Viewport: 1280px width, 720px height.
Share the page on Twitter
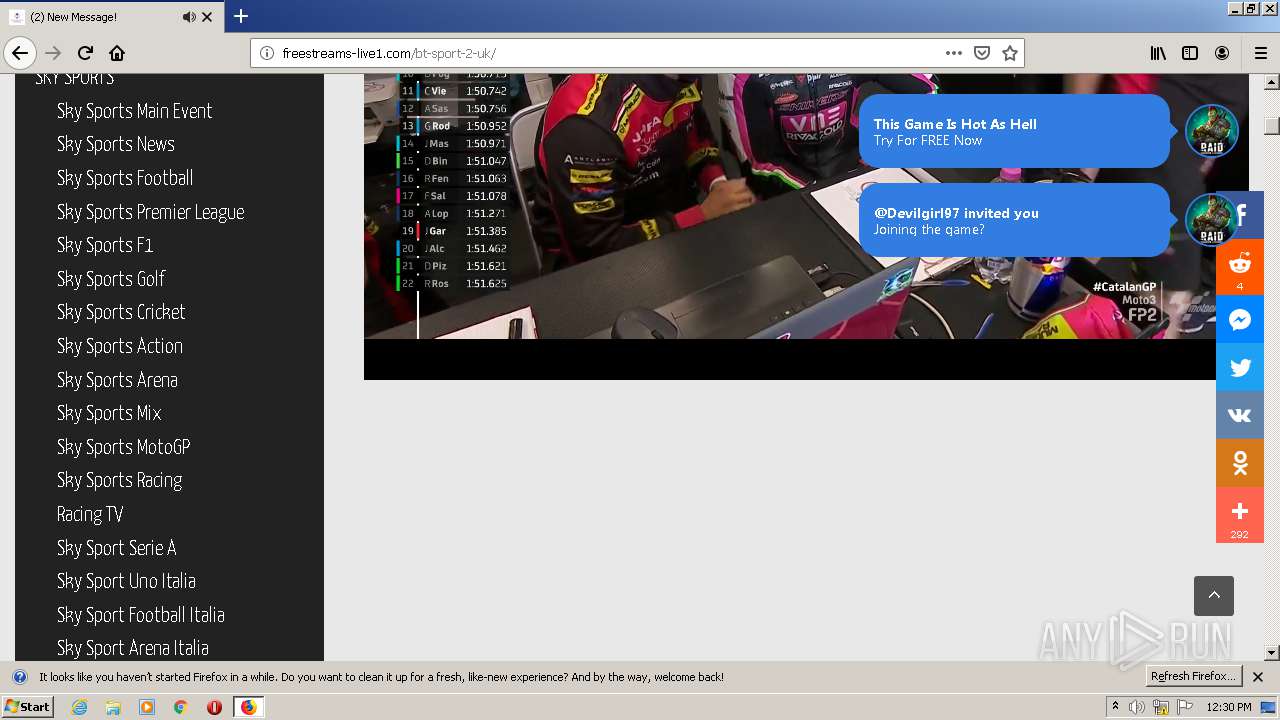pyautogui.click(x=1240, y=367)
